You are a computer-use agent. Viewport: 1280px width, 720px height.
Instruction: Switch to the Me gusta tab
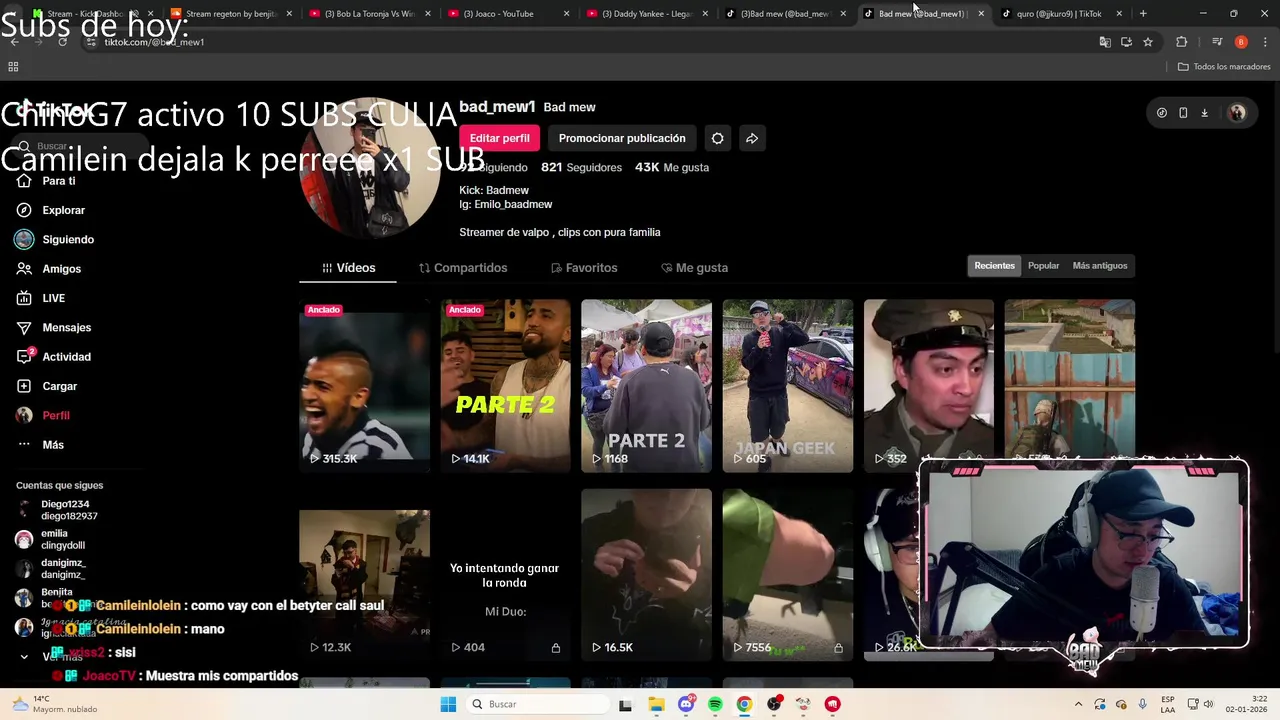click(694, 268)
